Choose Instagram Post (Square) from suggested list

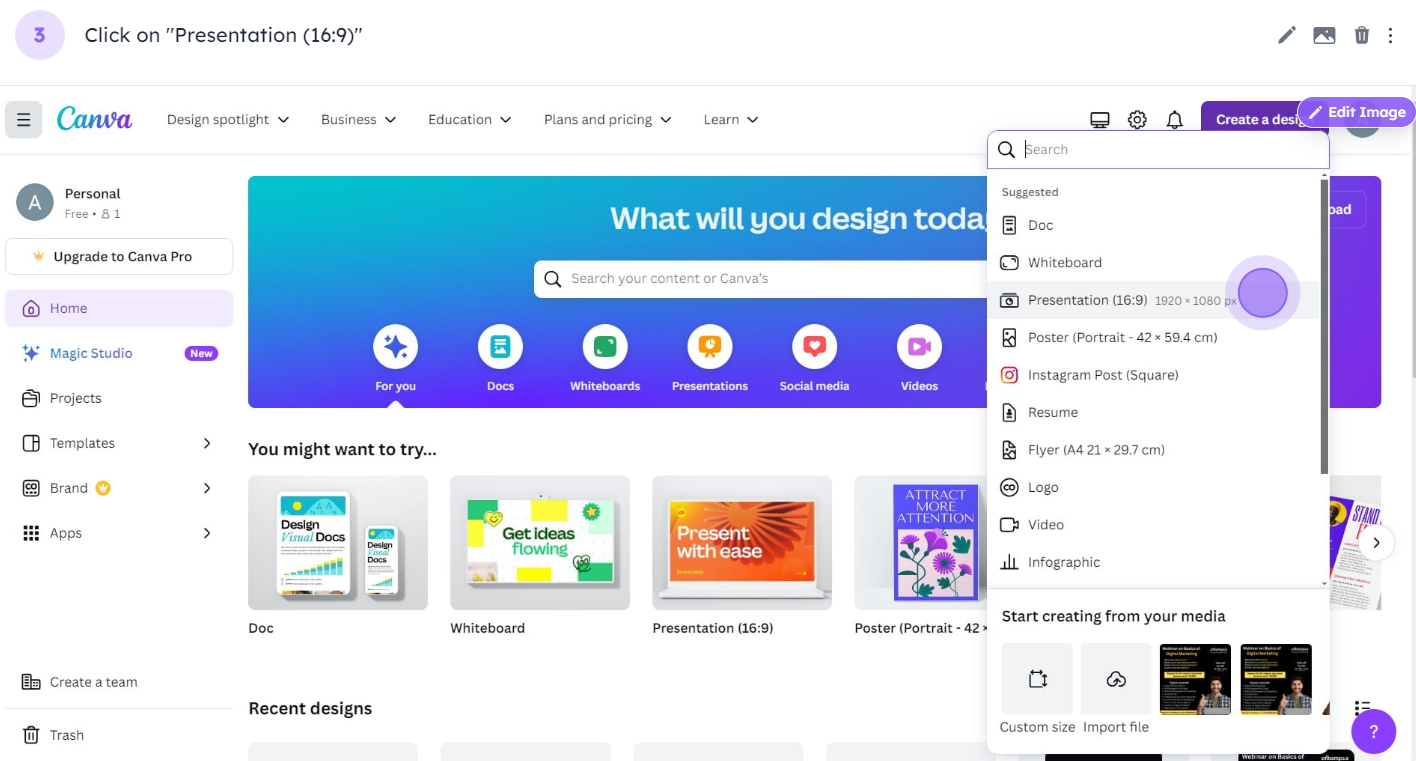pos(1153,375)
